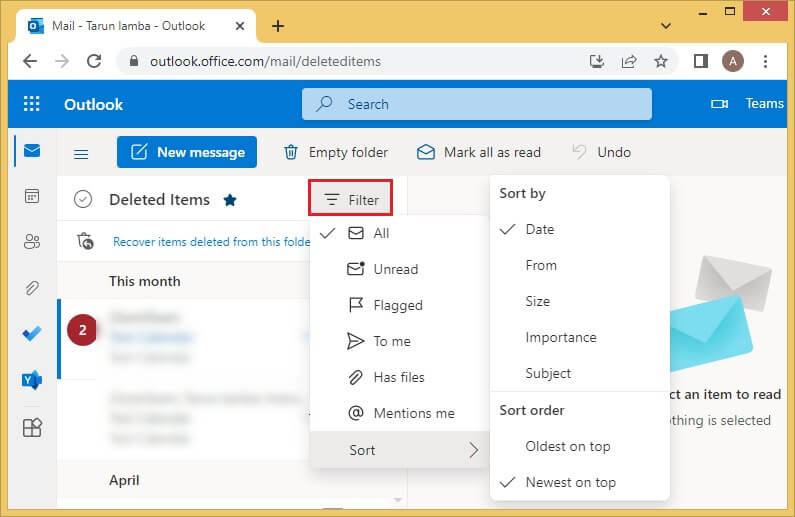Screen dimensions: 795x517
Task: Toggle the browser side panel icon
Action: coord(701,61)
